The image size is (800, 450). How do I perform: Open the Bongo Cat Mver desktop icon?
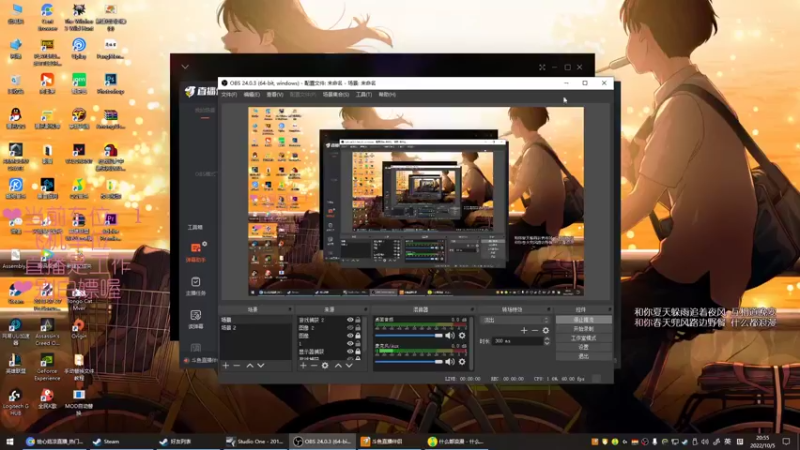[79, 291]
